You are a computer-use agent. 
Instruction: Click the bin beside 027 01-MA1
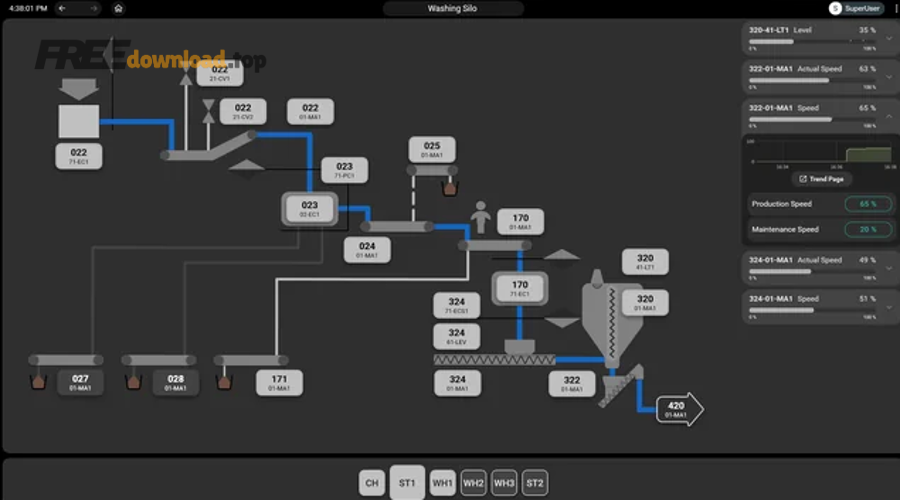(38, 381)
